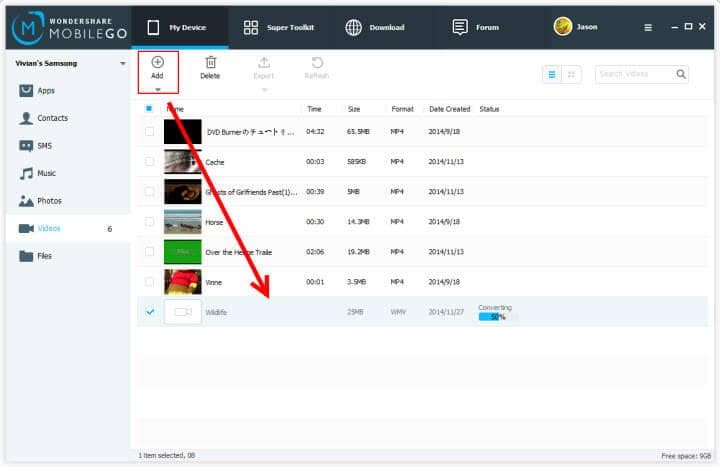The image size is (720, 467).
Task: Click the Wildlife converting progress bar
Action: pos(498,316)
